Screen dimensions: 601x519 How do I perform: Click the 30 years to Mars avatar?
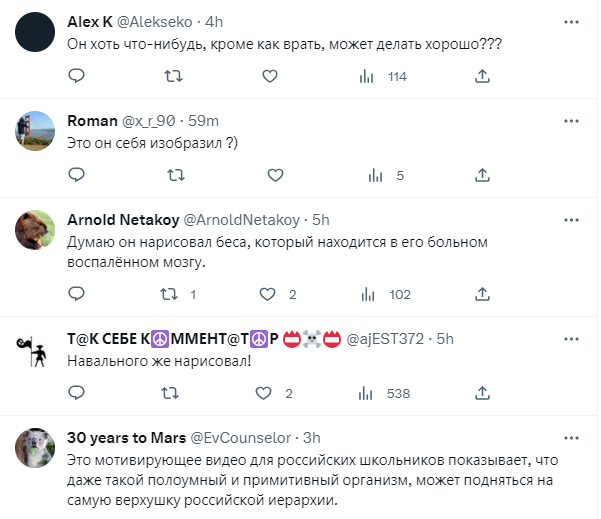coord(34,449)
